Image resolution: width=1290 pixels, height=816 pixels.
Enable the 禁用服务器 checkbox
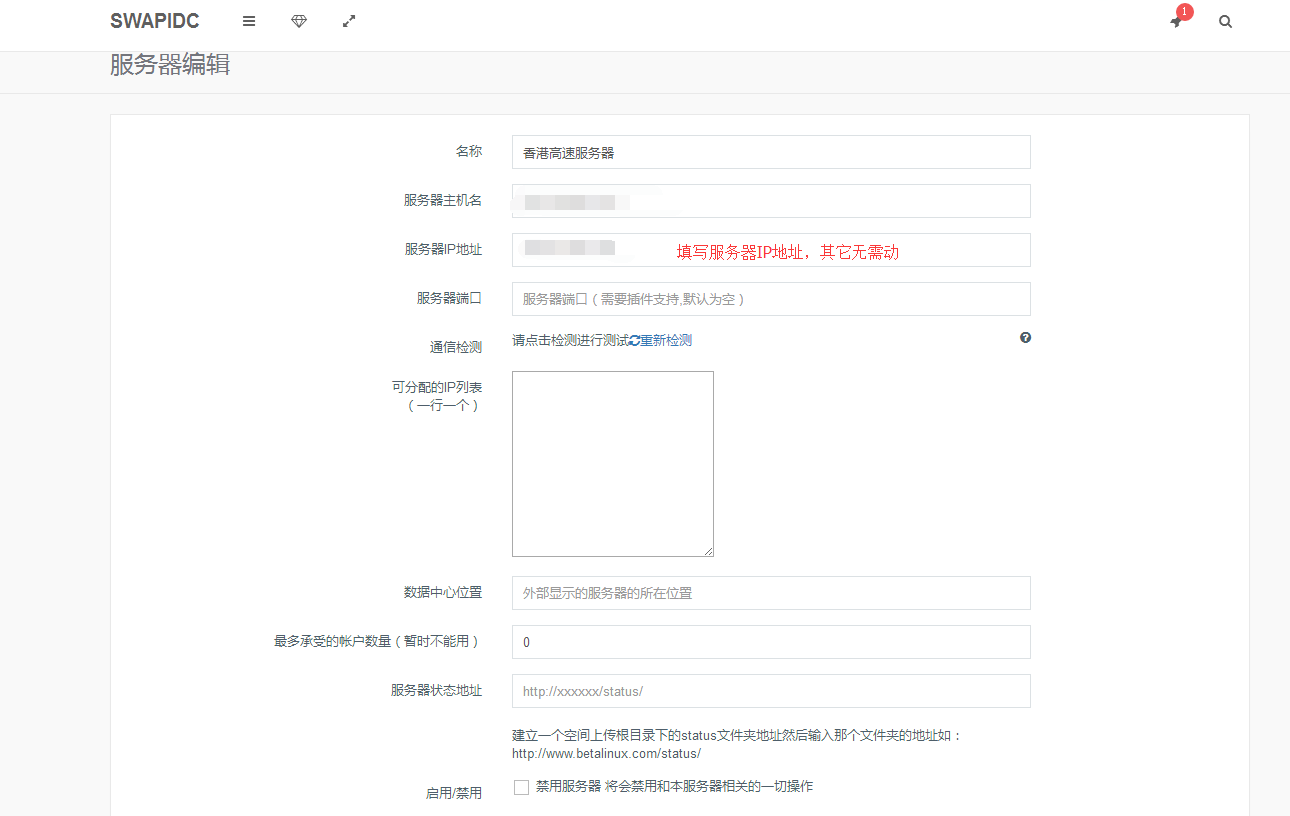pyautogui.click(x=520, y=787)
